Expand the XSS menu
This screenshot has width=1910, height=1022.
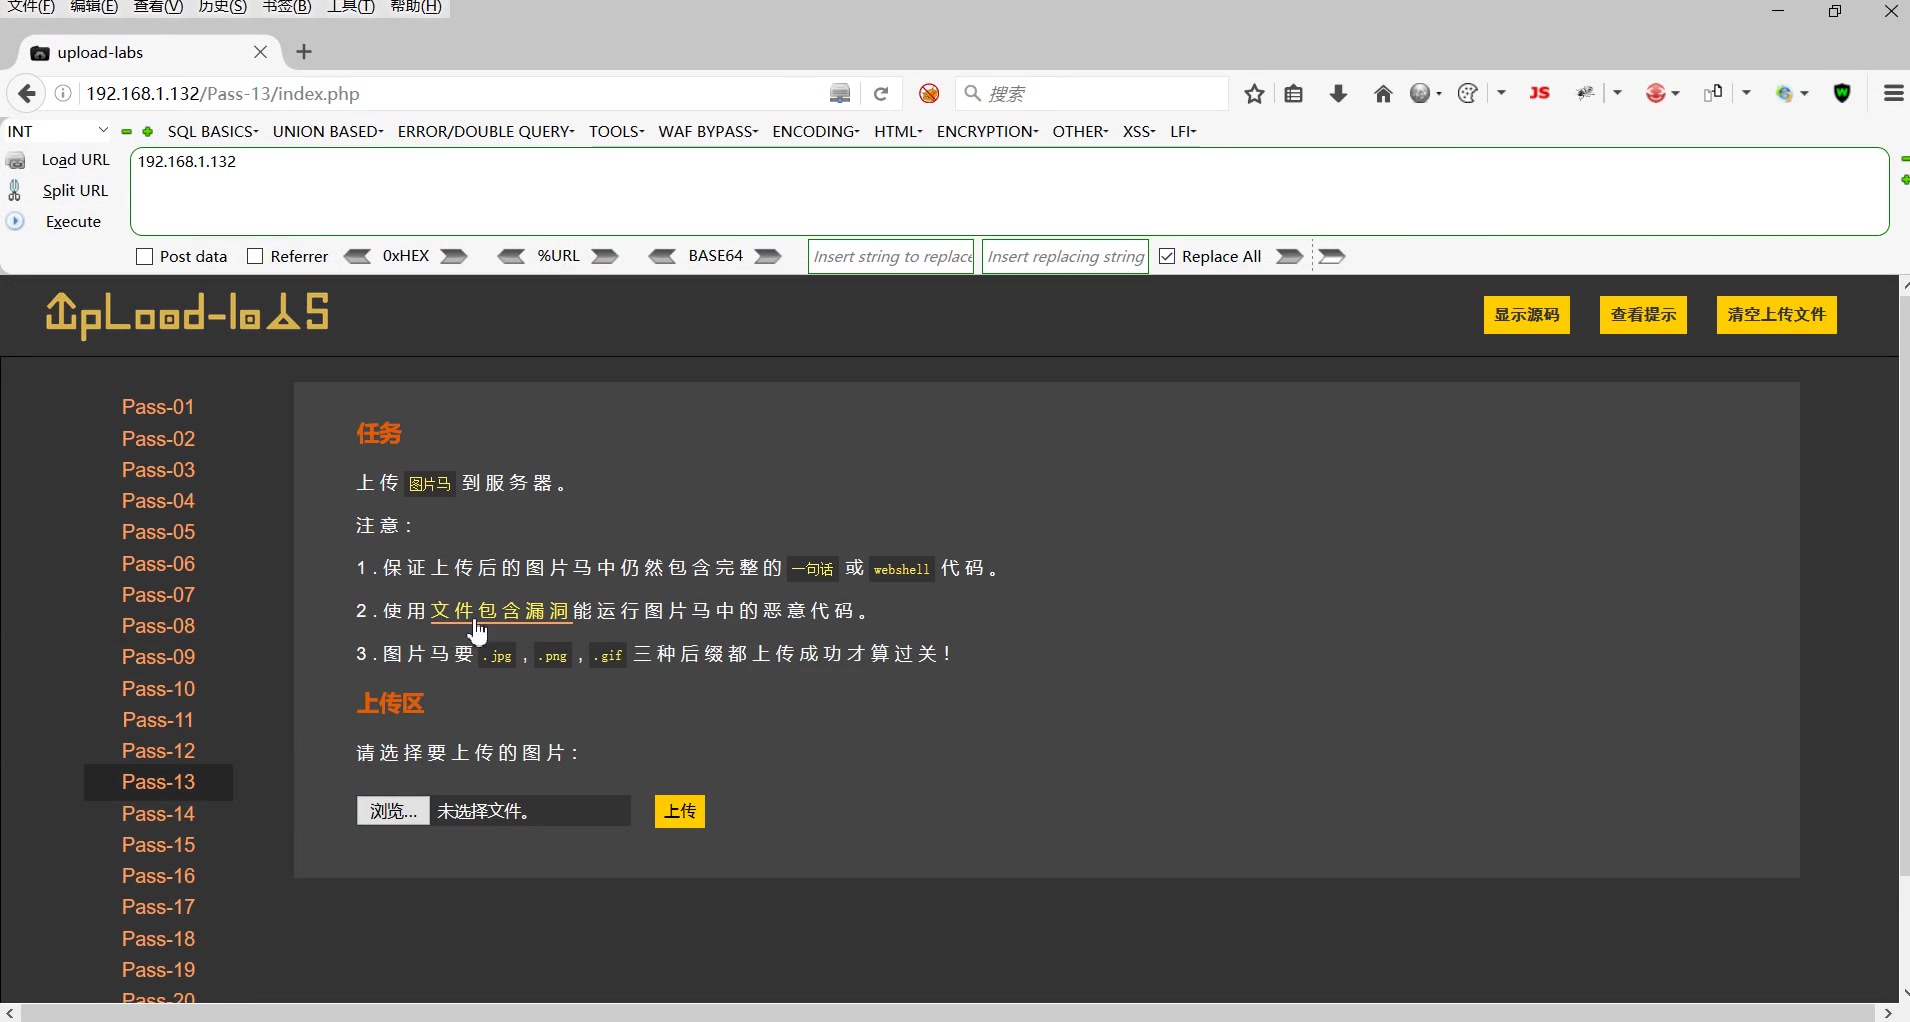(x=1139, y=131)
